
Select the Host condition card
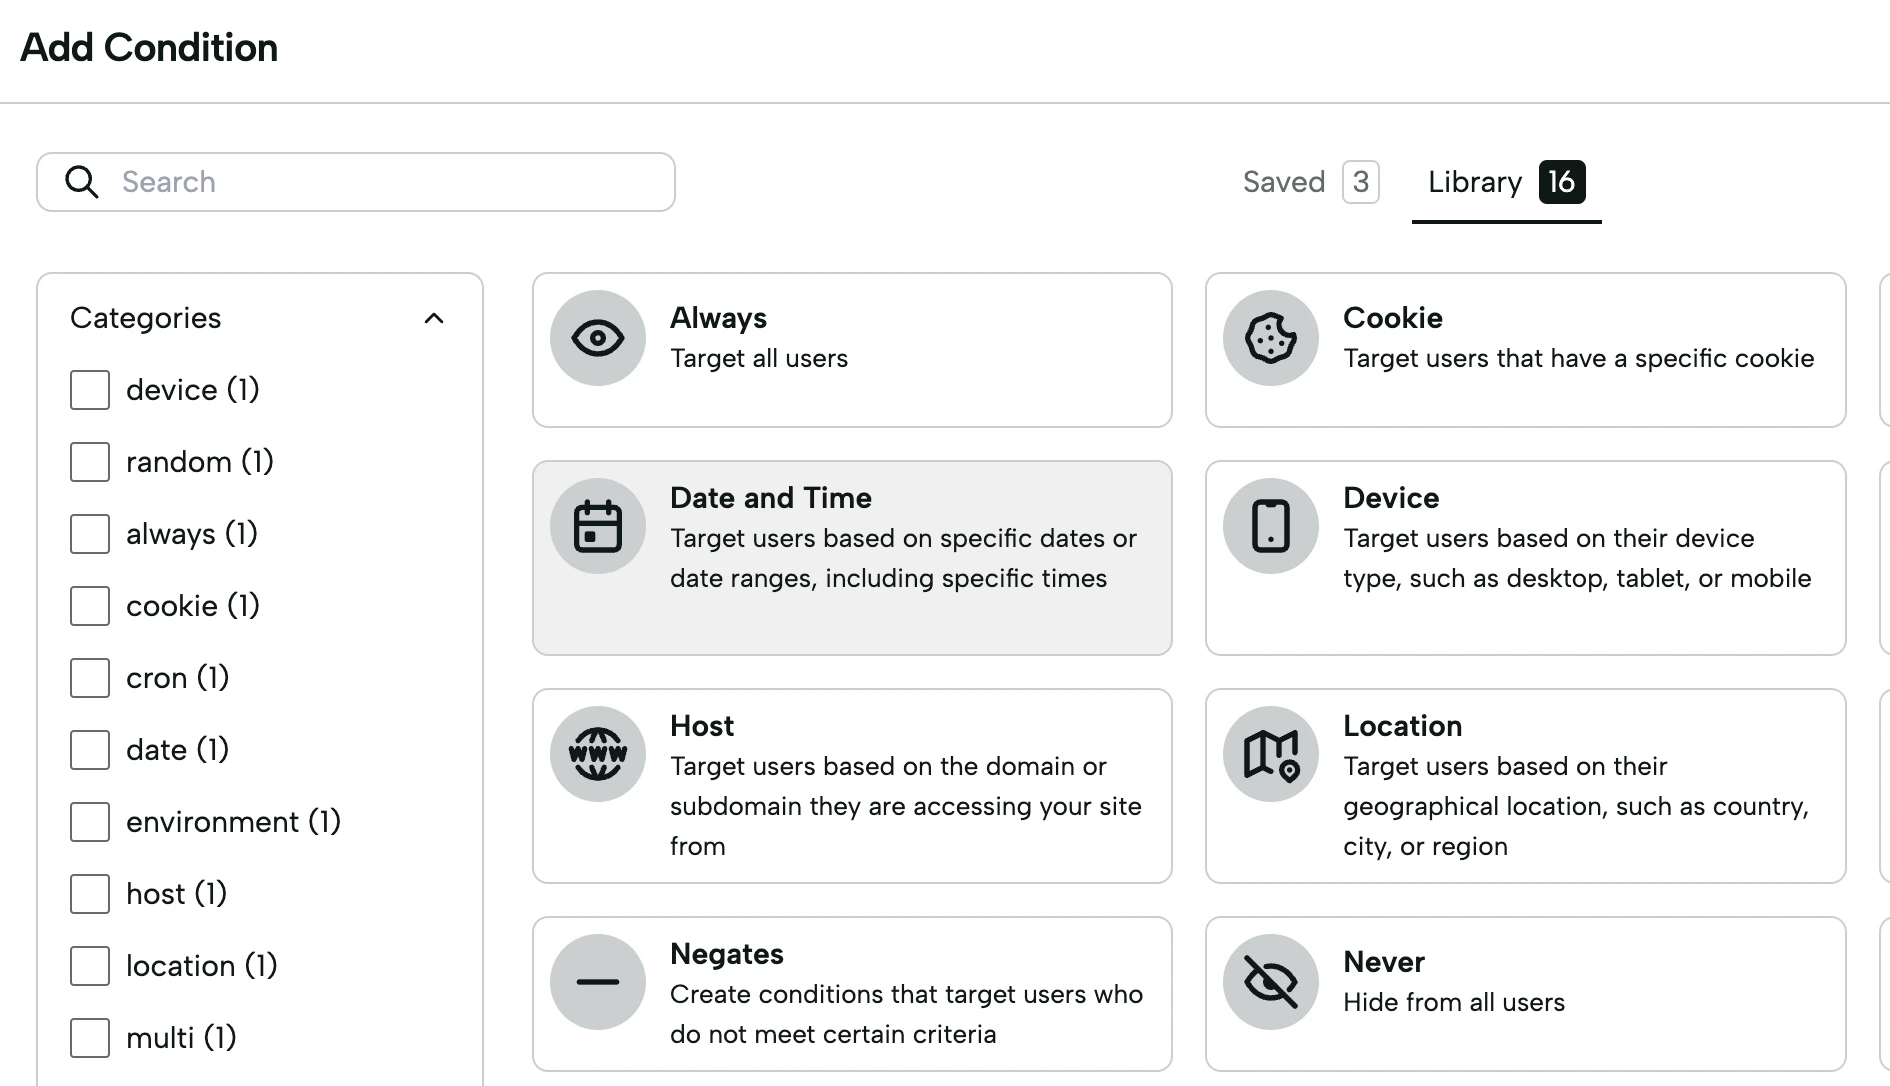(851, 786)
